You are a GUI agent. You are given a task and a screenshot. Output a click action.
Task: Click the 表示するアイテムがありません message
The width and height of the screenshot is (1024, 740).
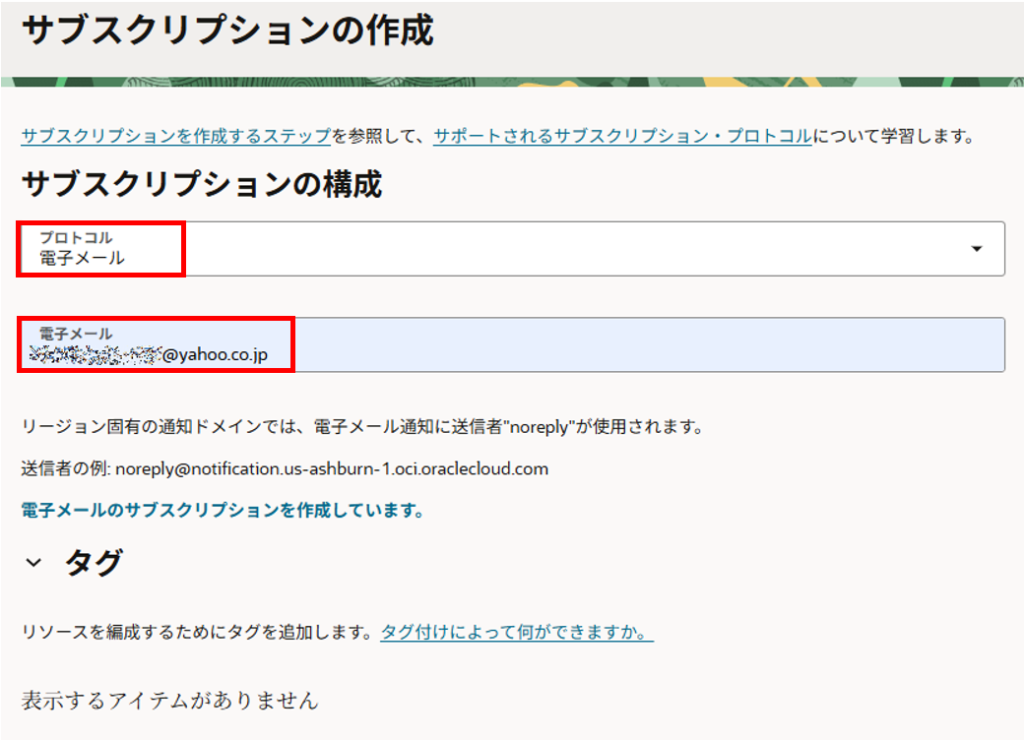click(170, 700)
